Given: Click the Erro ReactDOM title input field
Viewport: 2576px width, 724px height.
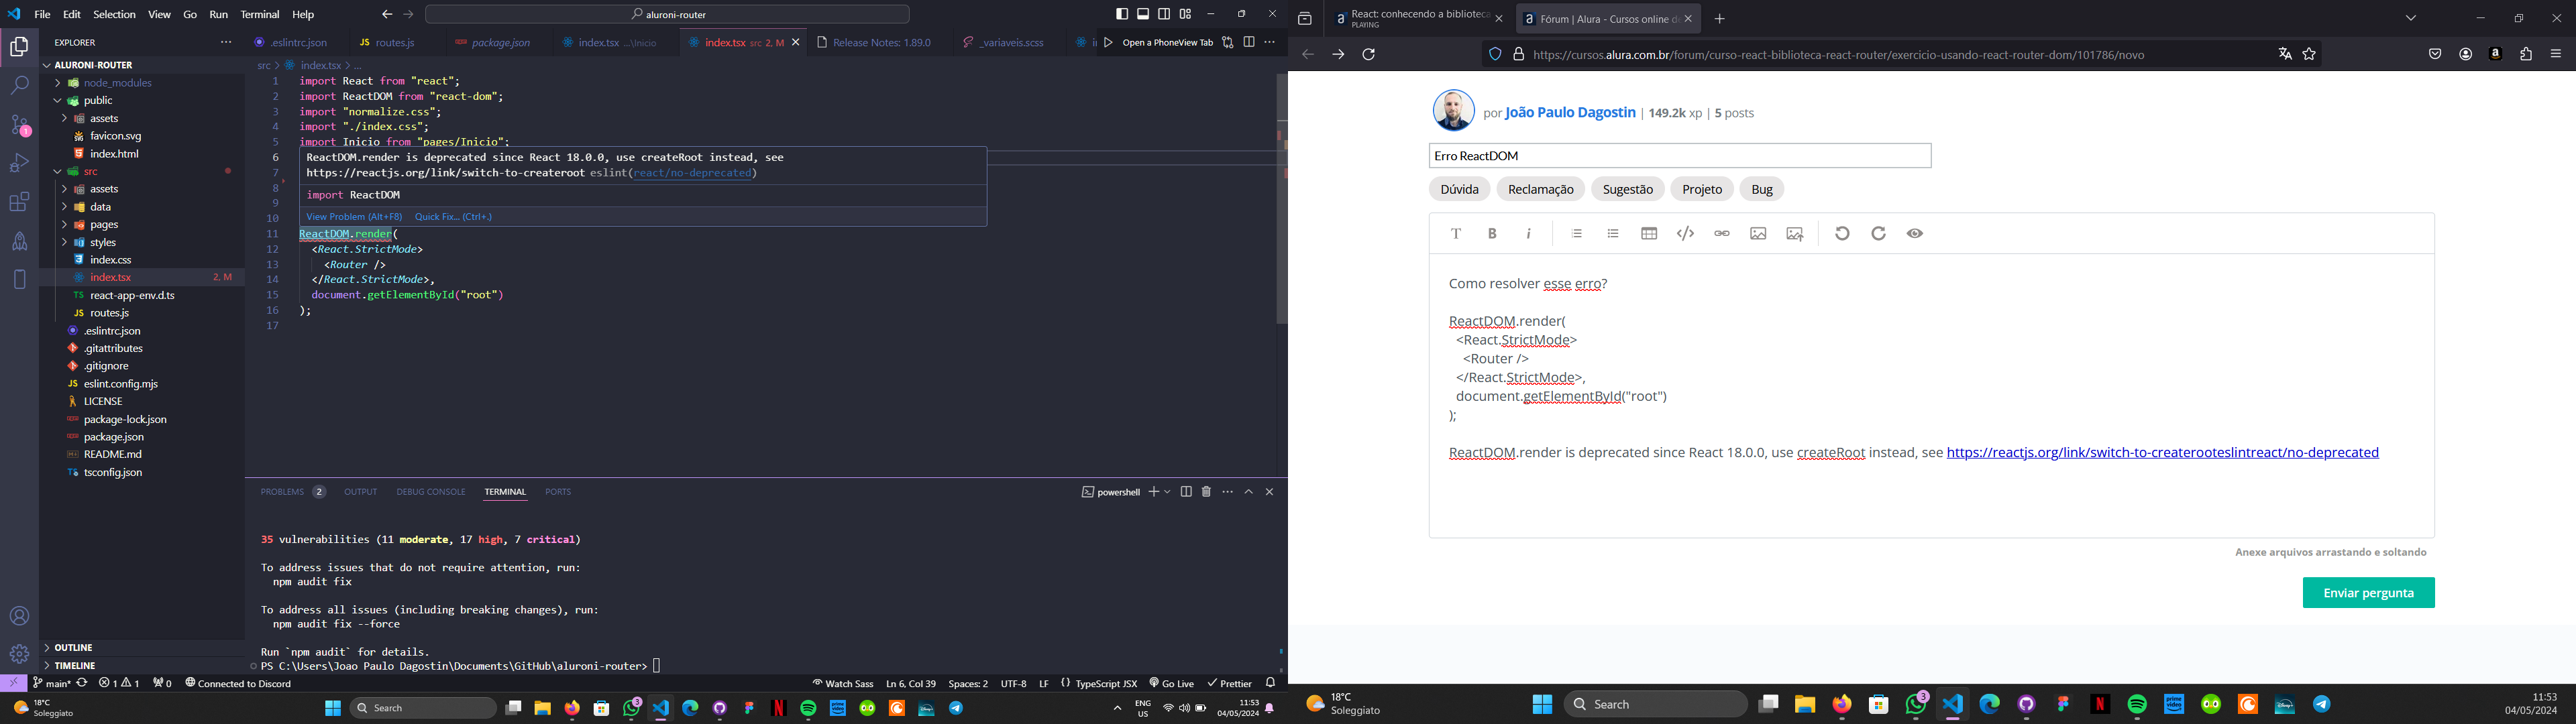Looking at the screenshot, I should click(x=1680, y=156).
